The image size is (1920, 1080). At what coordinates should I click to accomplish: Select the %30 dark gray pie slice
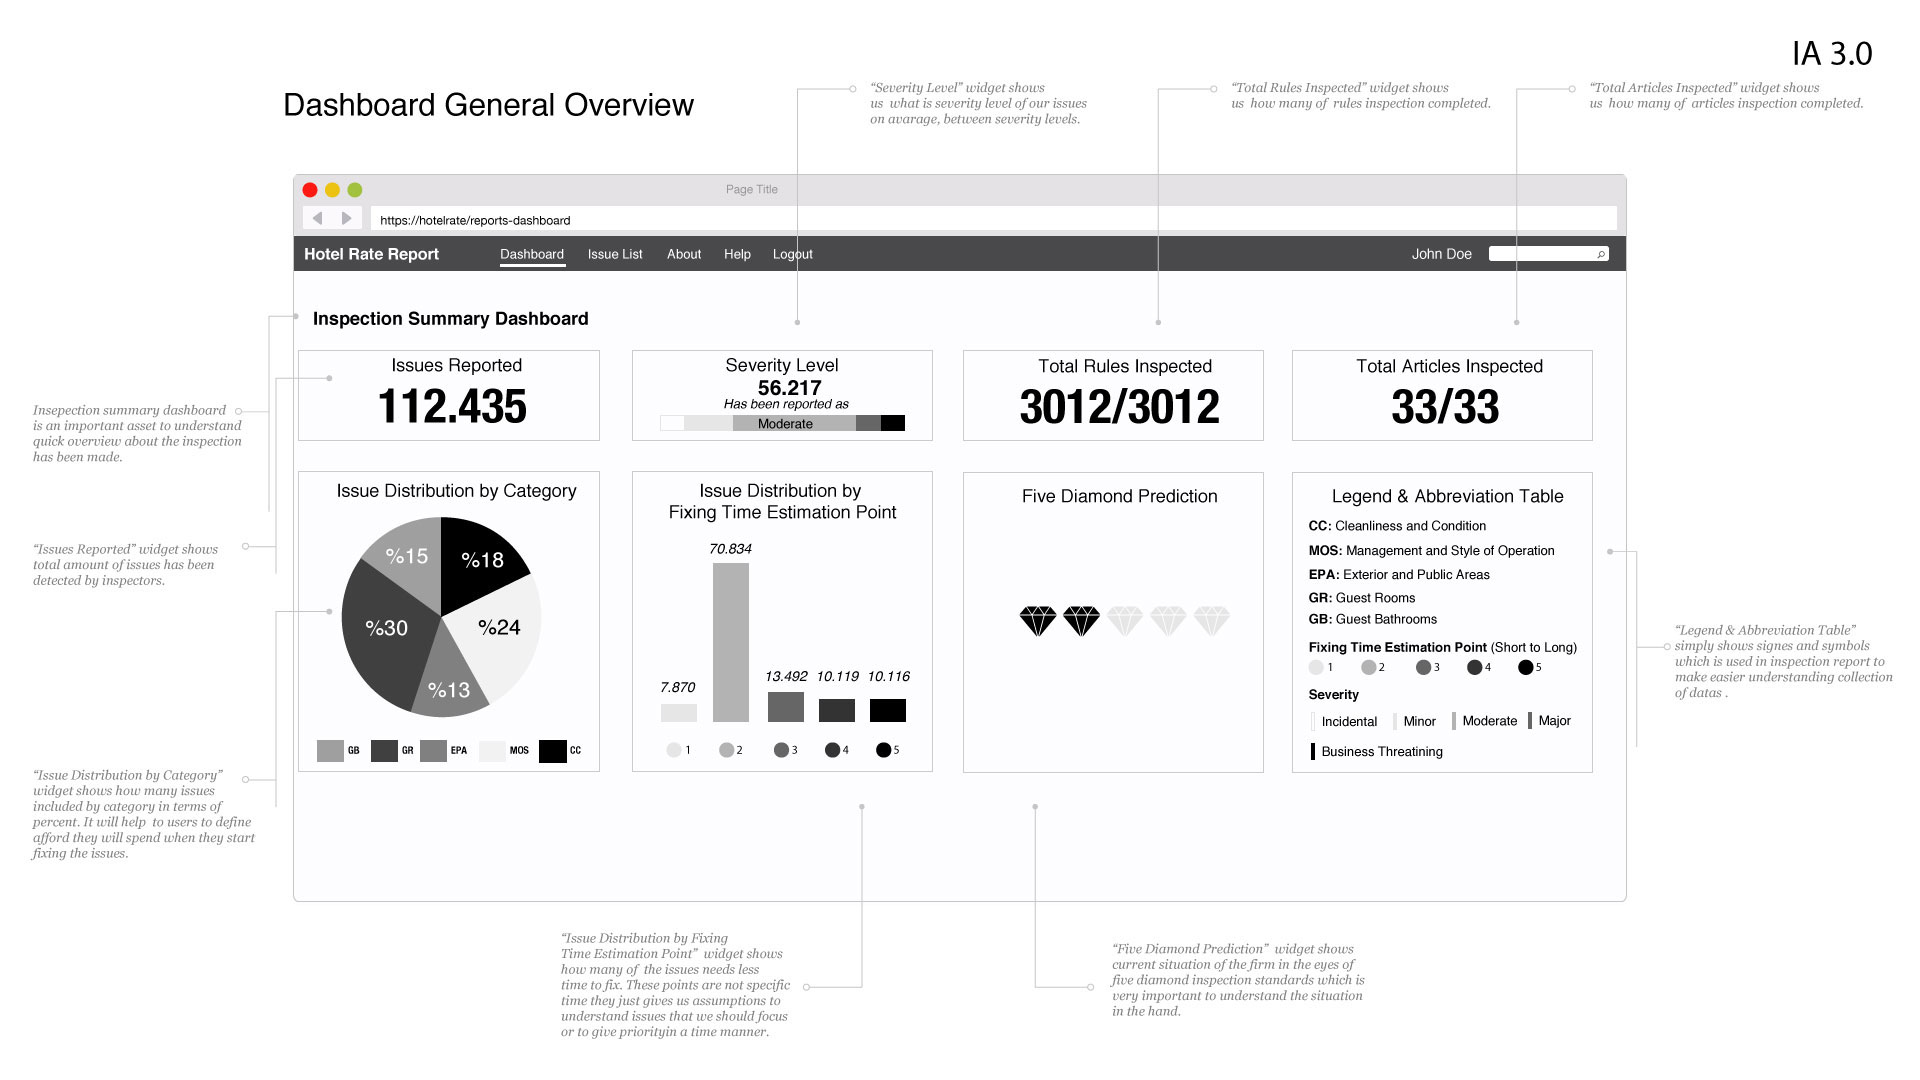tap(385, 628)
